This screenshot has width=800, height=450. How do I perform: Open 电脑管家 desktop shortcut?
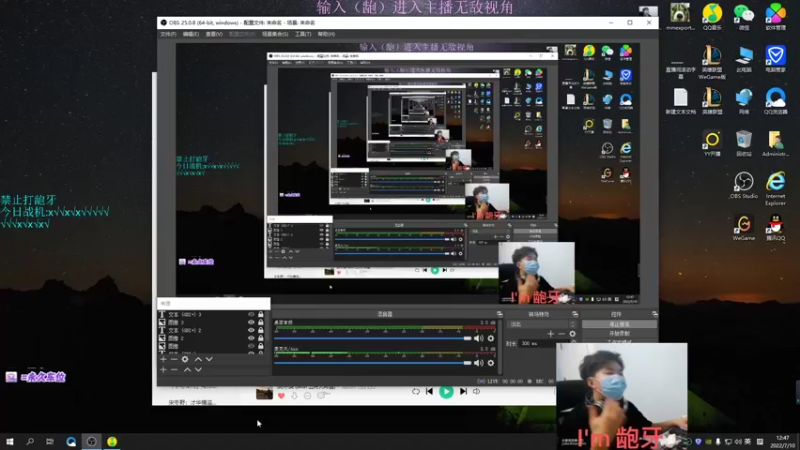pos(775,59)
